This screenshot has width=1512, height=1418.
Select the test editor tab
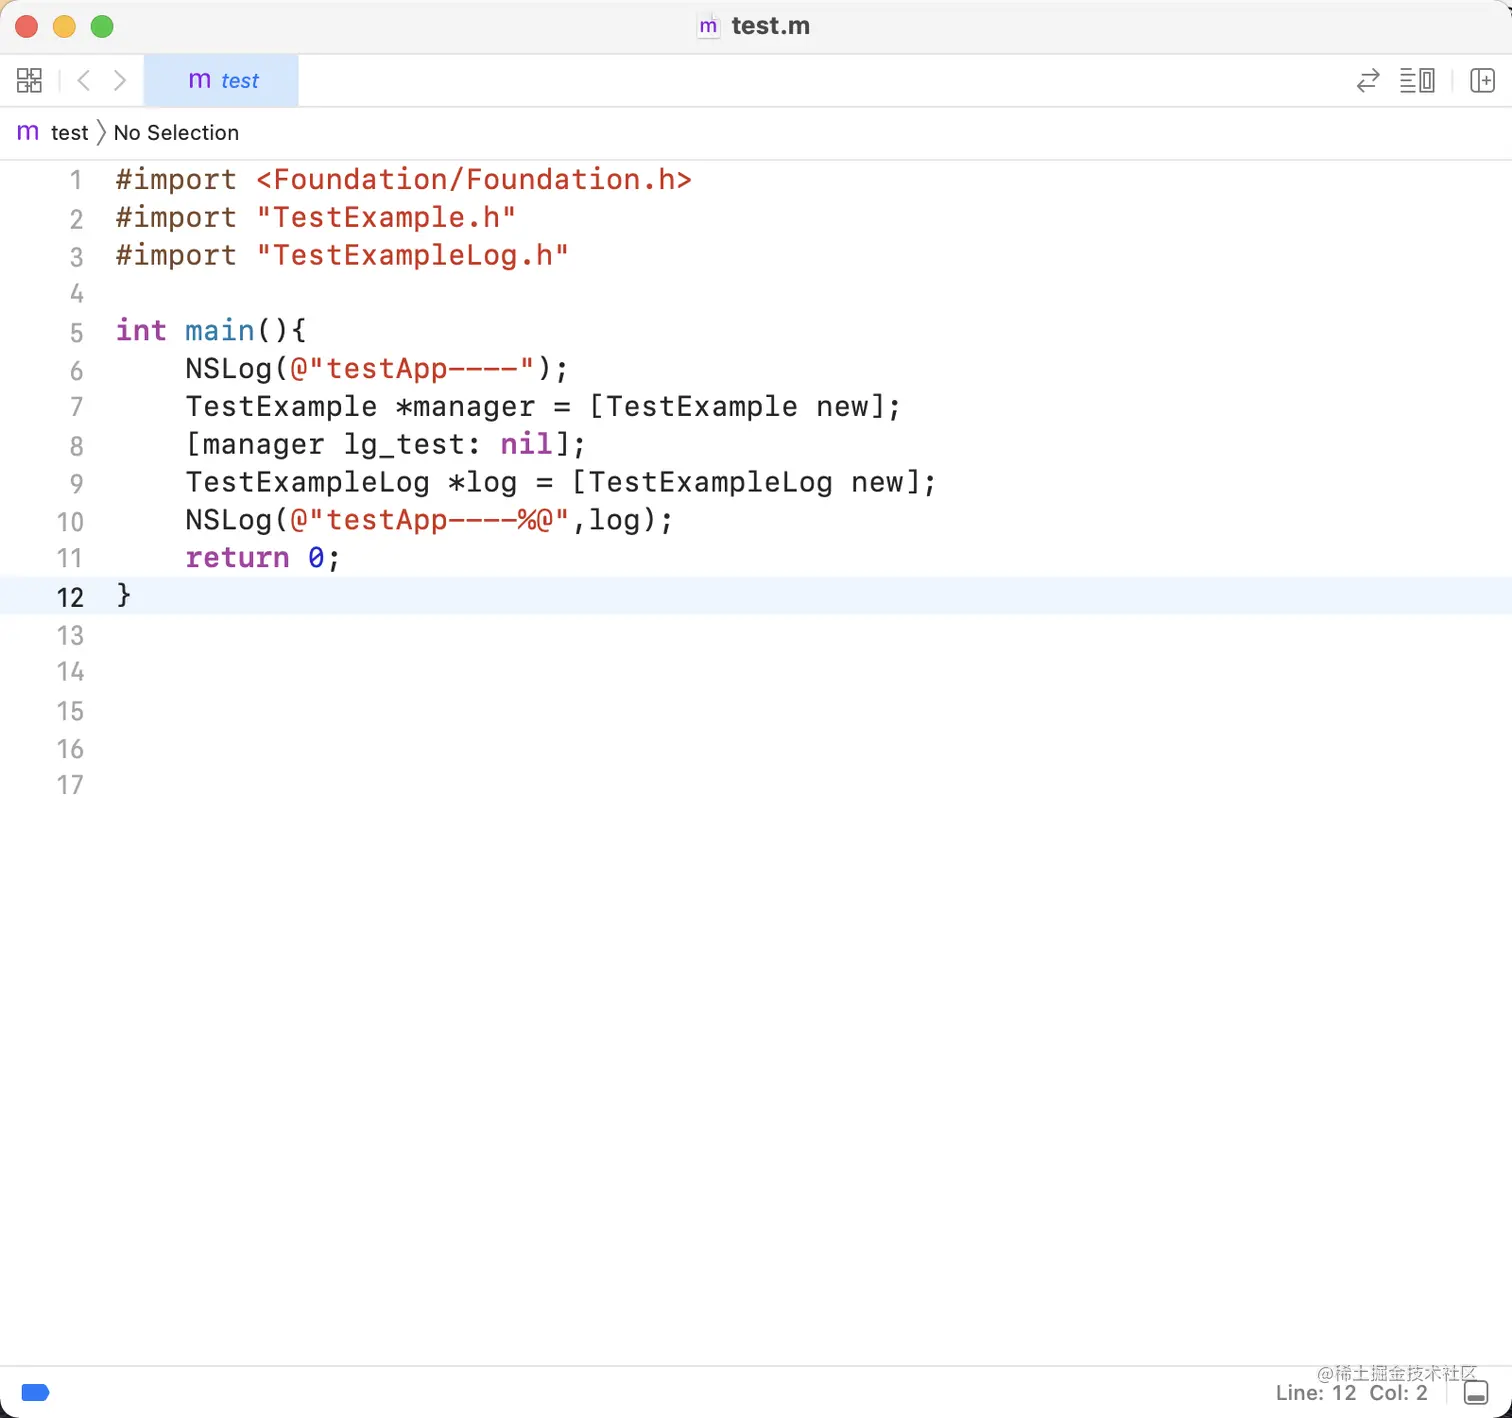222,80
